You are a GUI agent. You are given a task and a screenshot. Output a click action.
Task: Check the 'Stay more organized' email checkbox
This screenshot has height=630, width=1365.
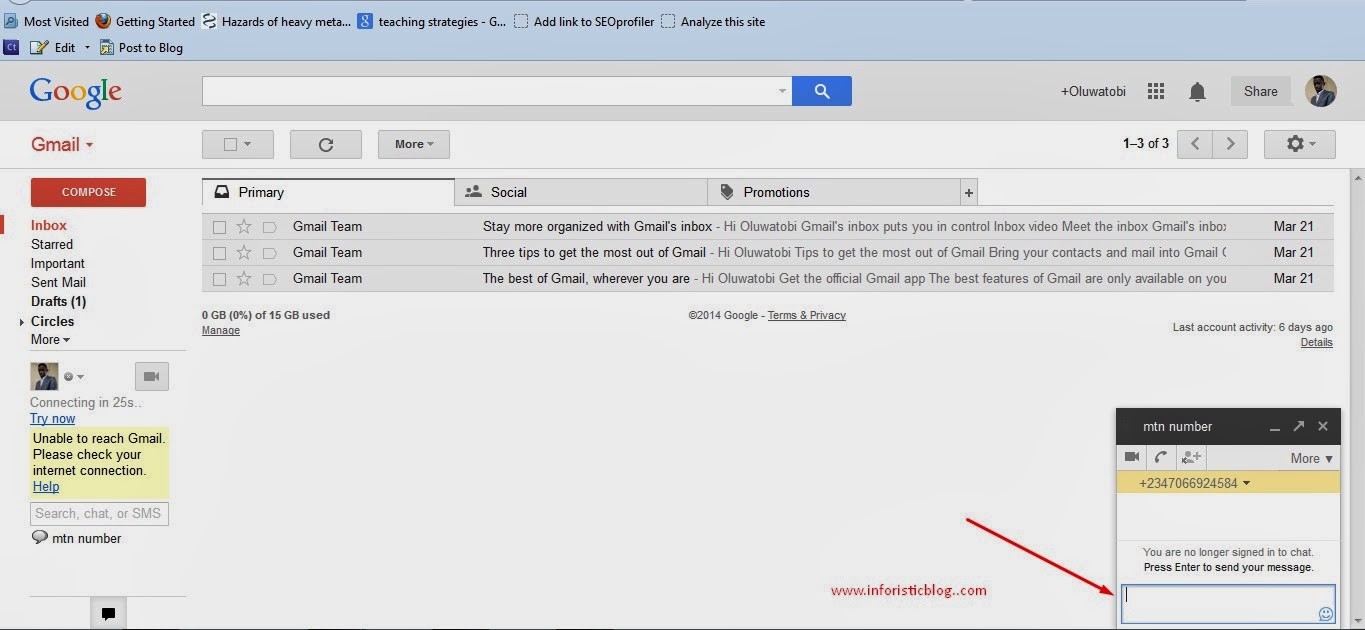219,227
